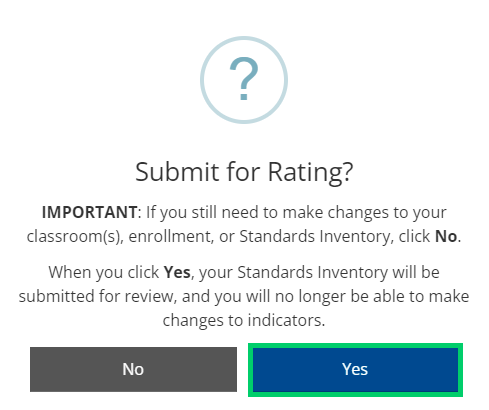Click the circular outline around the question mark
The image size is (489, 410).
pos(244,80)
